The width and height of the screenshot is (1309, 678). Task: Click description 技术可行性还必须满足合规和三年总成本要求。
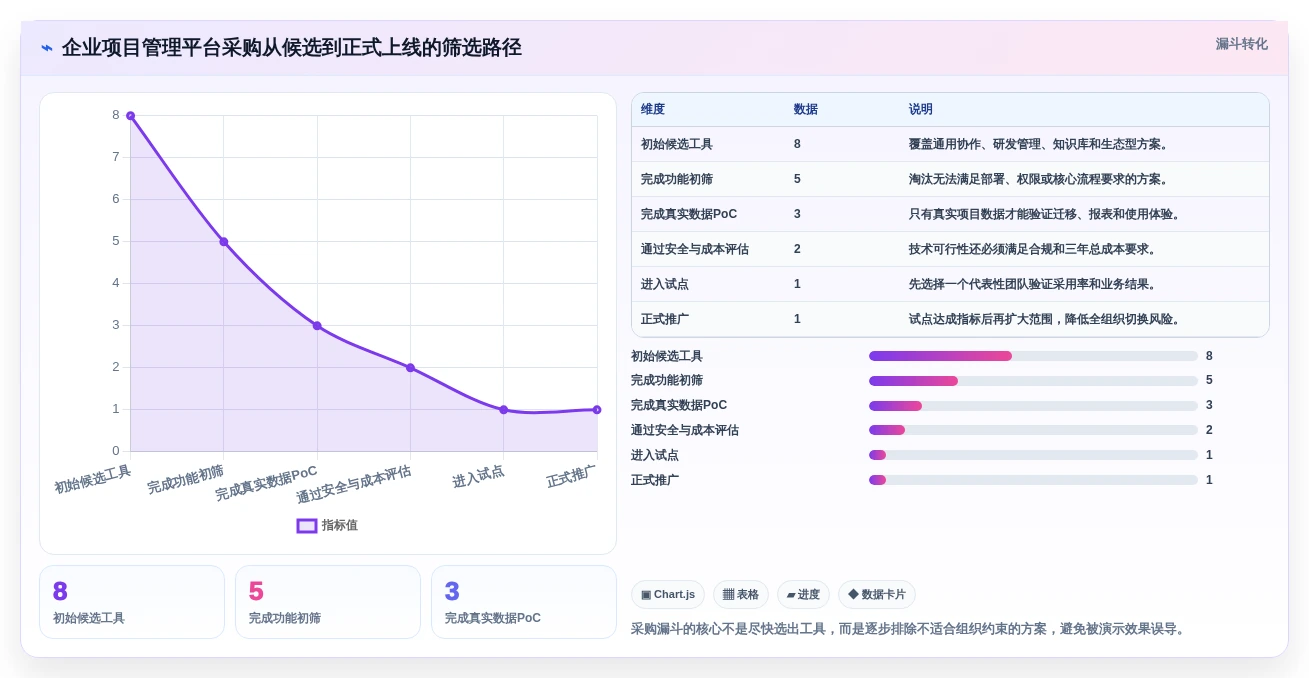(x=1034, y=249)
